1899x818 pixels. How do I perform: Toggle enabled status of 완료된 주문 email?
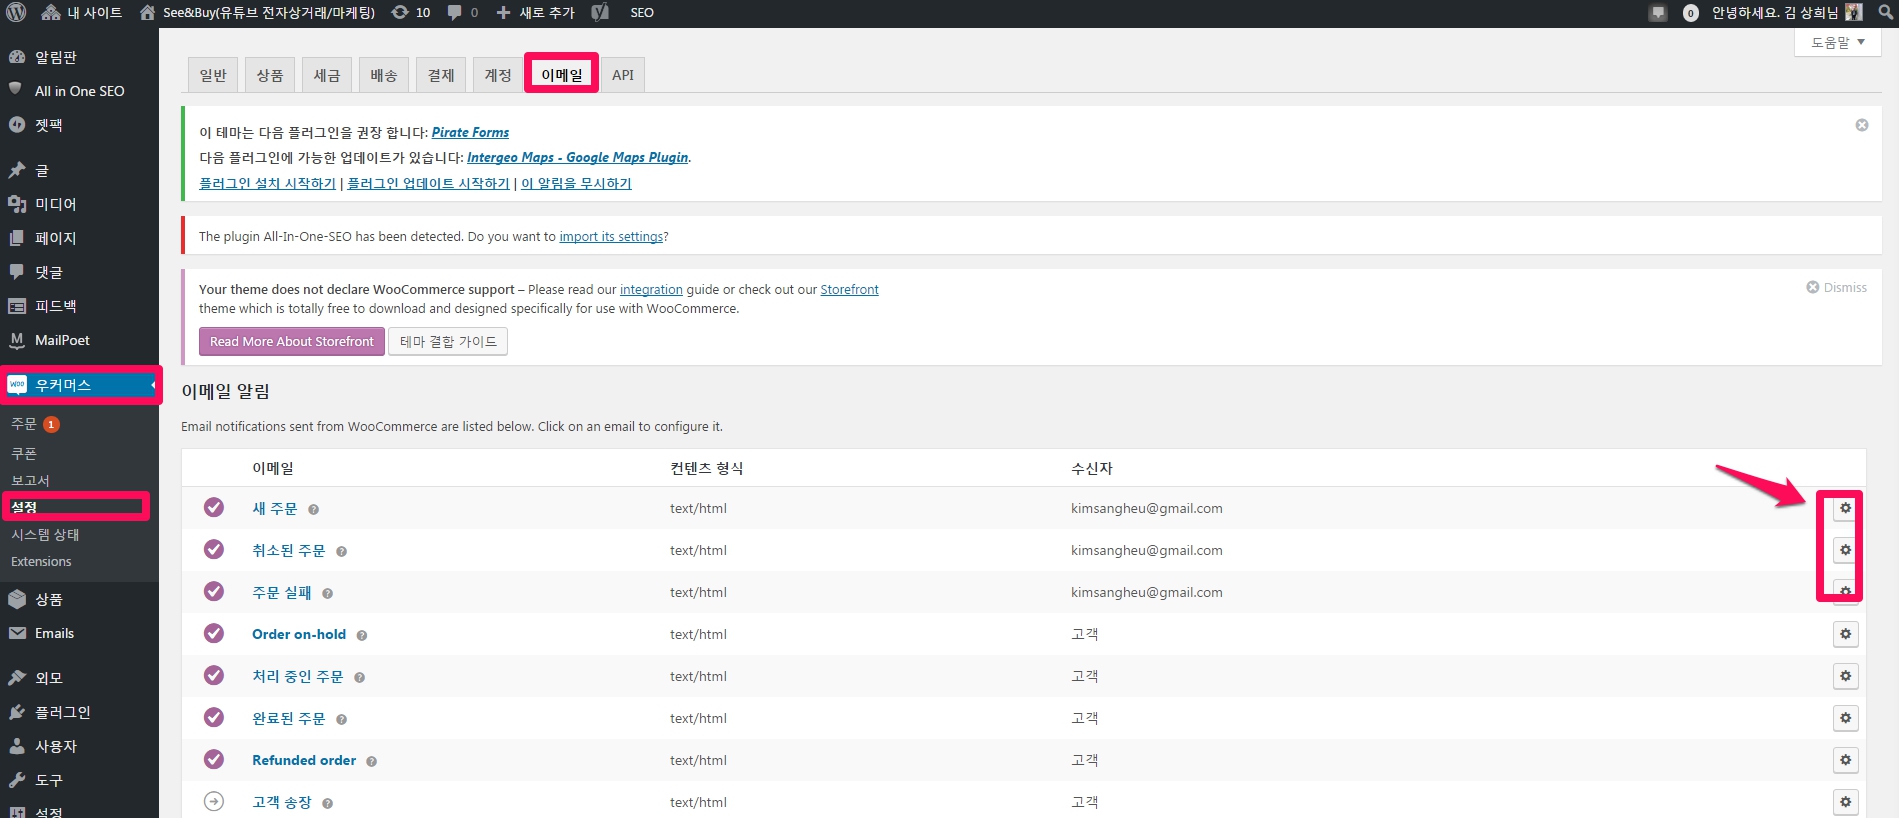click(214, 717)
